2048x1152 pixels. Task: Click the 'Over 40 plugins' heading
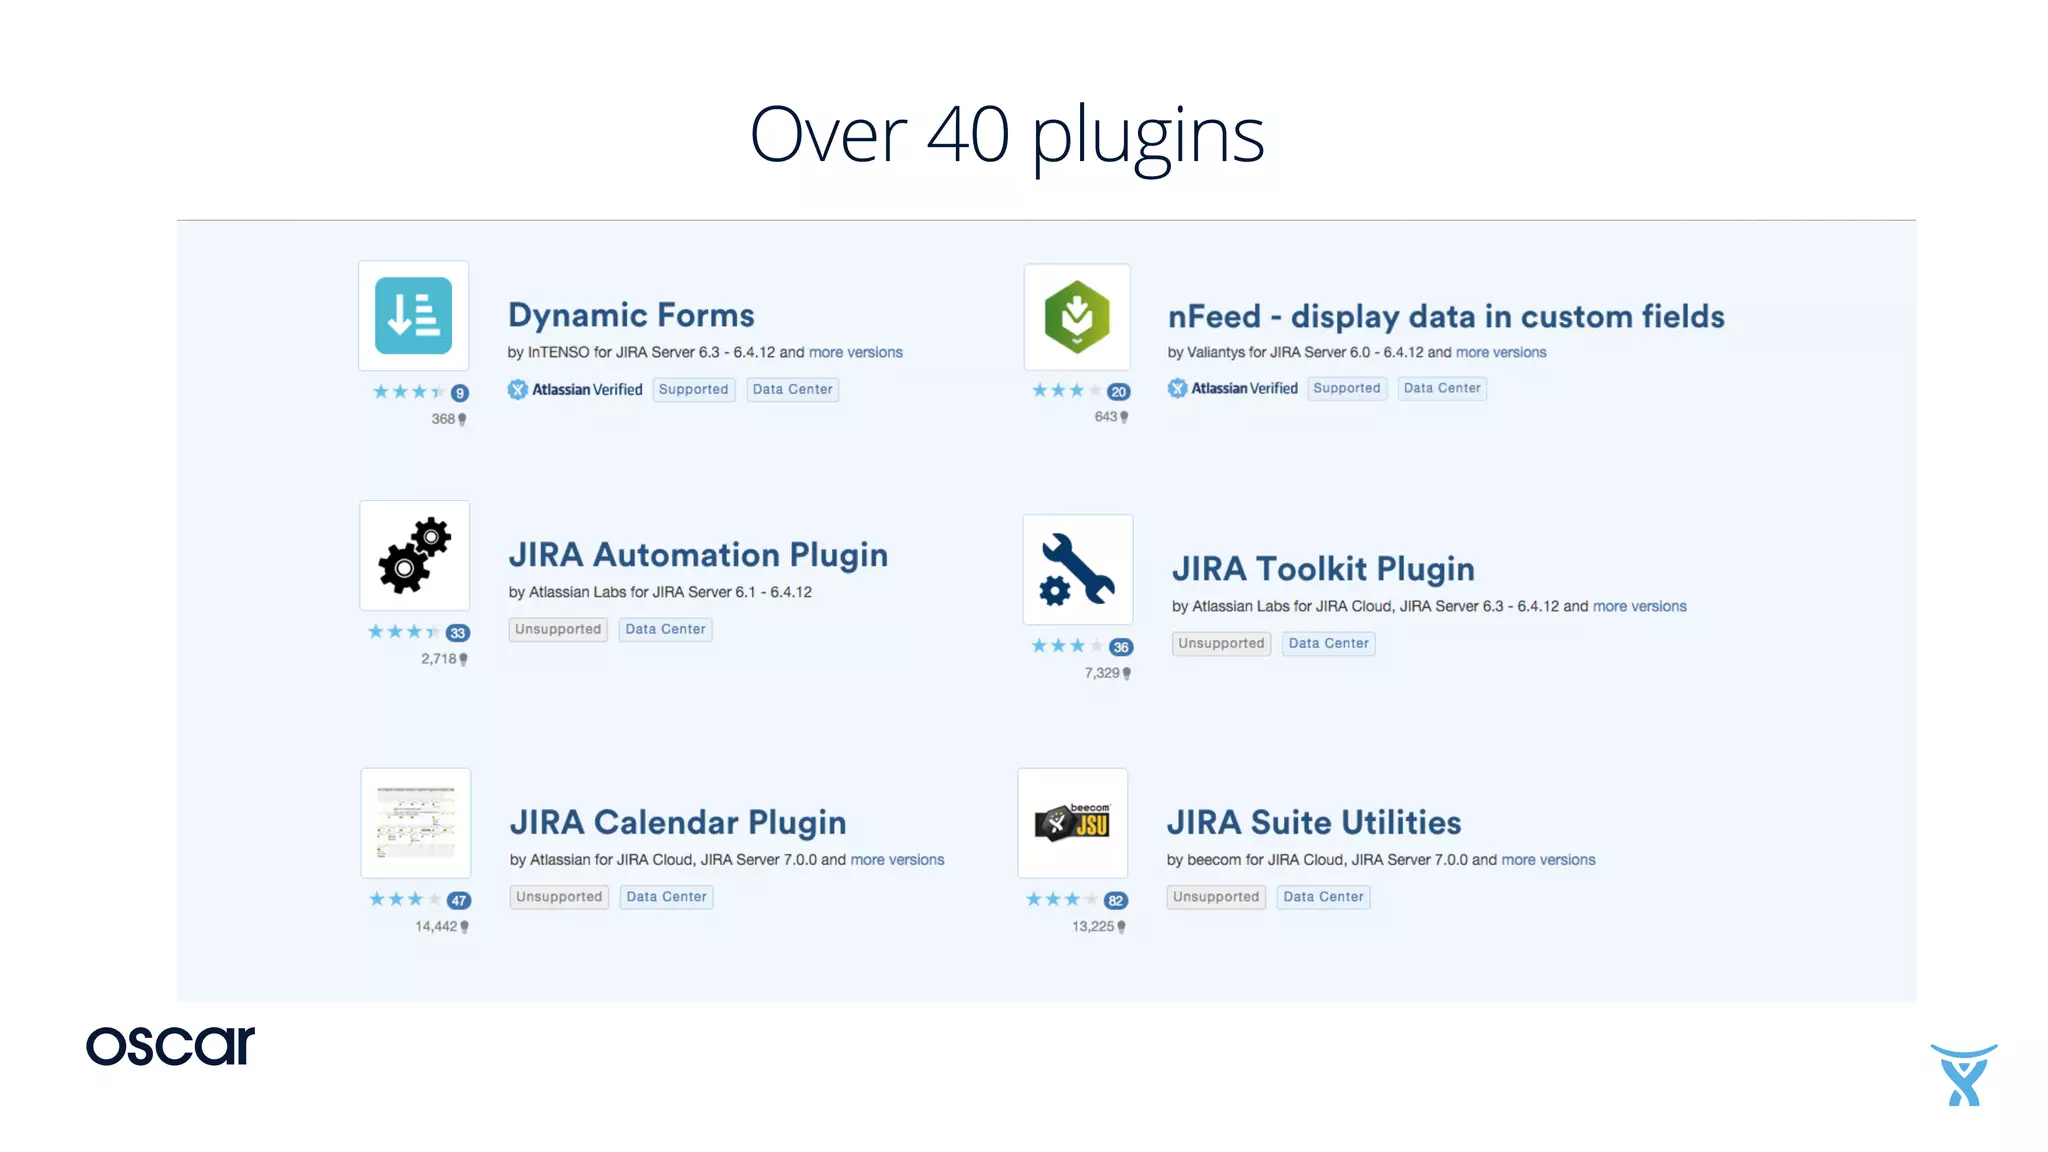pyautogui.click(x=1007, y=135)
